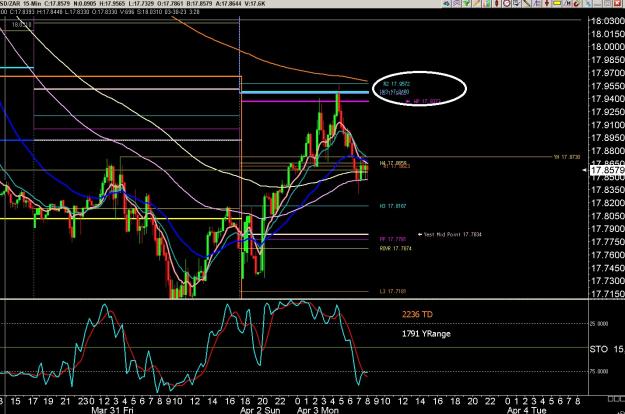Screen dimensions: 625x414
Task: Close the chart with the red X
Action: coord(617,3)
